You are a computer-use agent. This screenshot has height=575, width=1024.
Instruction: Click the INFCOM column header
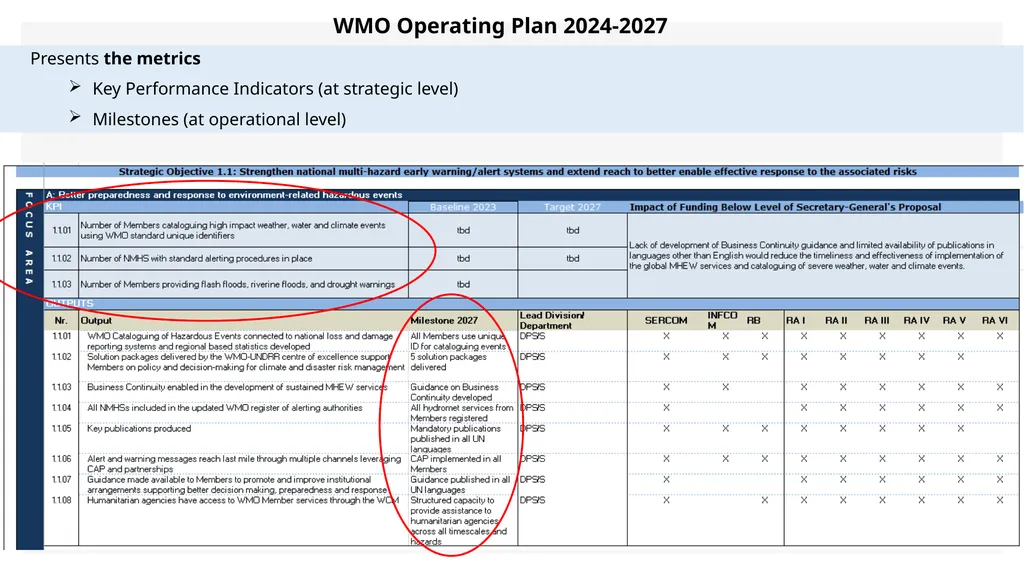click(x=722, y=320)
